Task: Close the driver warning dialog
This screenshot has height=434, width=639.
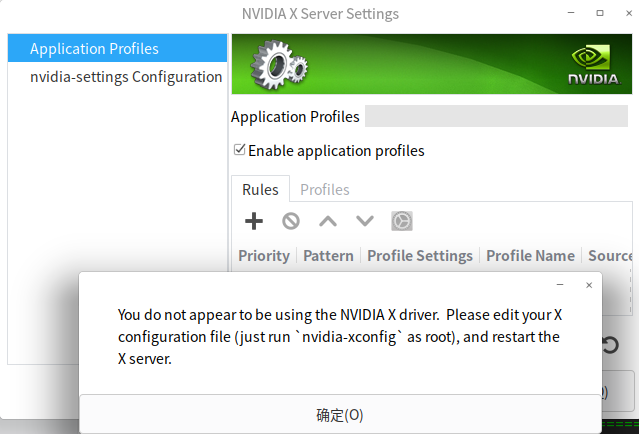Action: (x=589, y=285)
